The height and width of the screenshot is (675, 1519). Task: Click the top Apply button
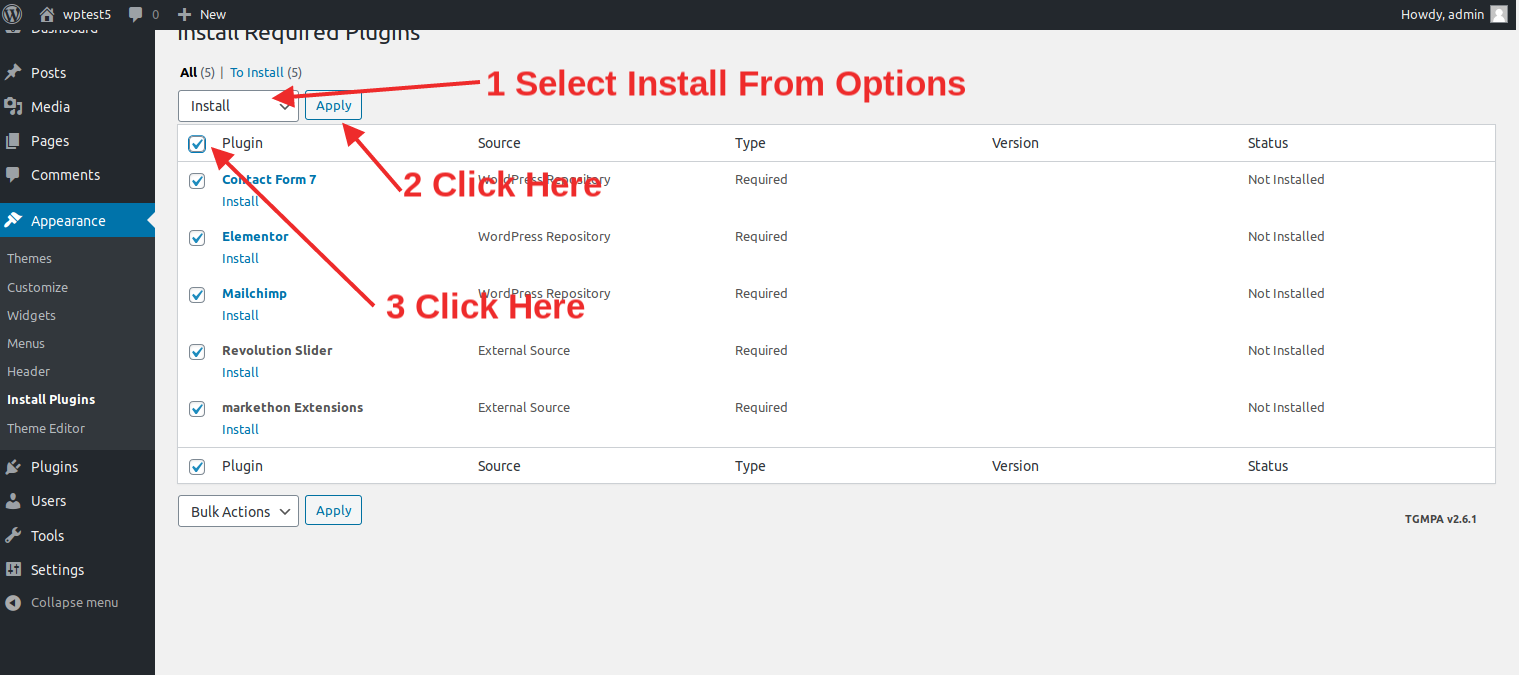click(x=333, y=105)
